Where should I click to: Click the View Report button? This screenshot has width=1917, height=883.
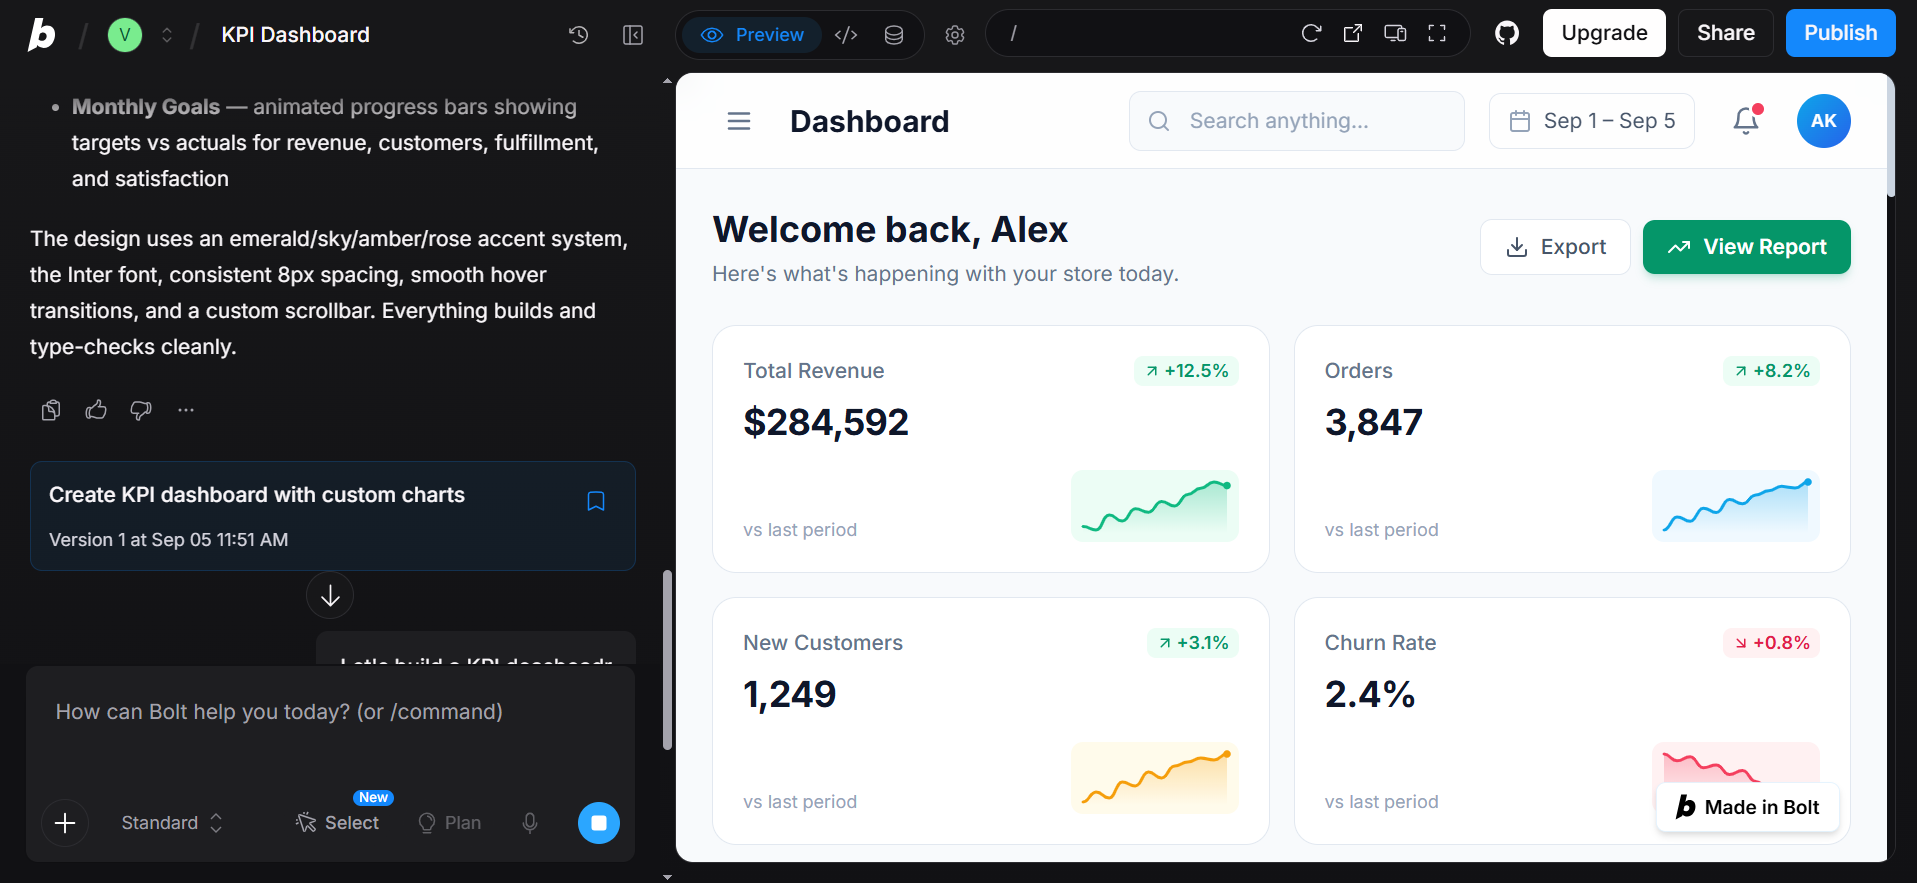pyautogui.click(x=1746, y=247)
